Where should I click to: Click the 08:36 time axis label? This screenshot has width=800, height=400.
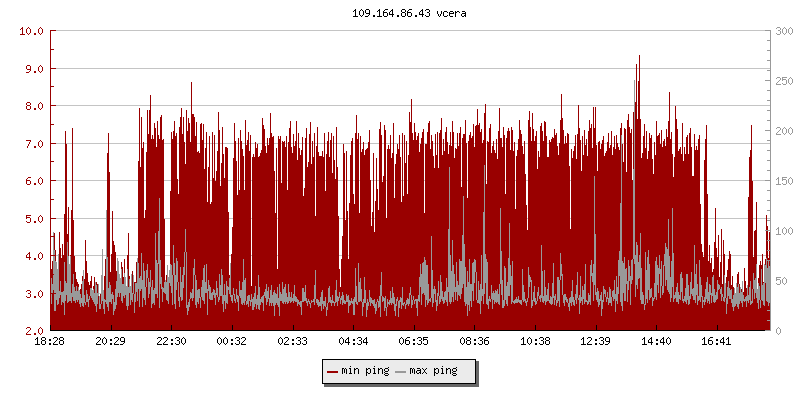(474, 342)
